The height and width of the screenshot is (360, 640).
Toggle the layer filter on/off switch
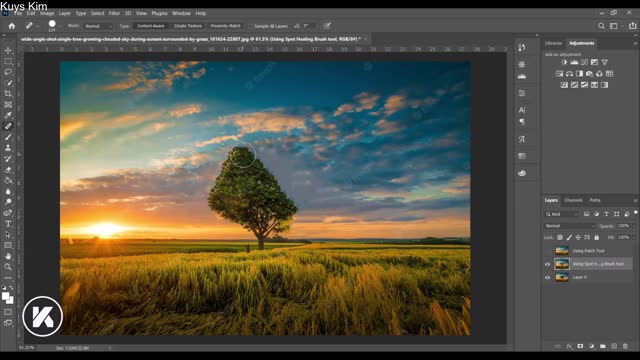pos(636,213)
